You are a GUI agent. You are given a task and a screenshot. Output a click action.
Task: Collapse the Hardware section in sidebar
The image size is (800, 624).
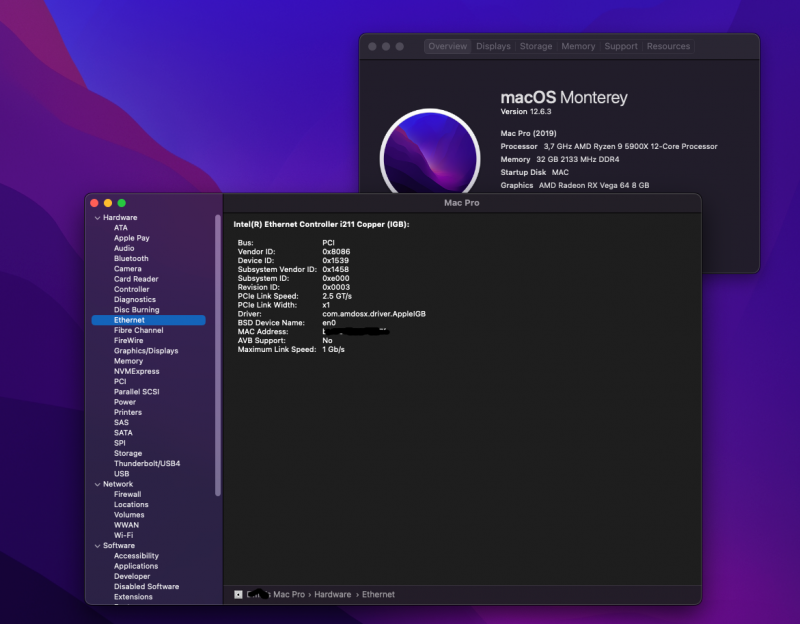(97, 217)
